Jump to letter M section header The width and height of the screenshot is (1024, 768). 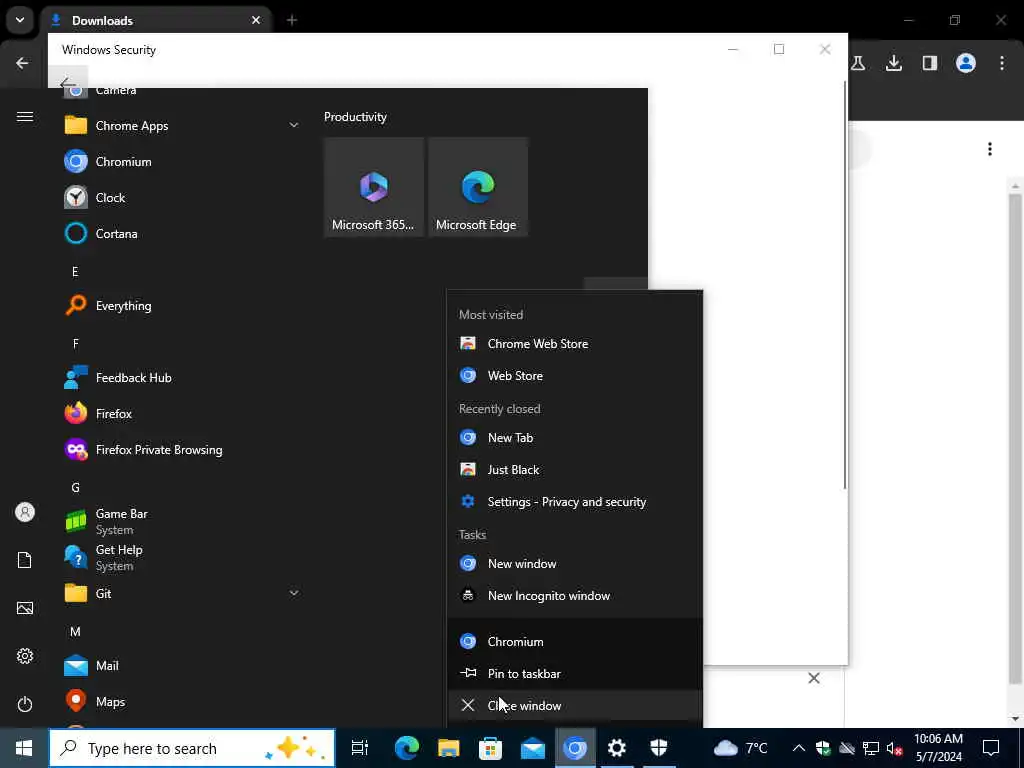tap(75, 632)
